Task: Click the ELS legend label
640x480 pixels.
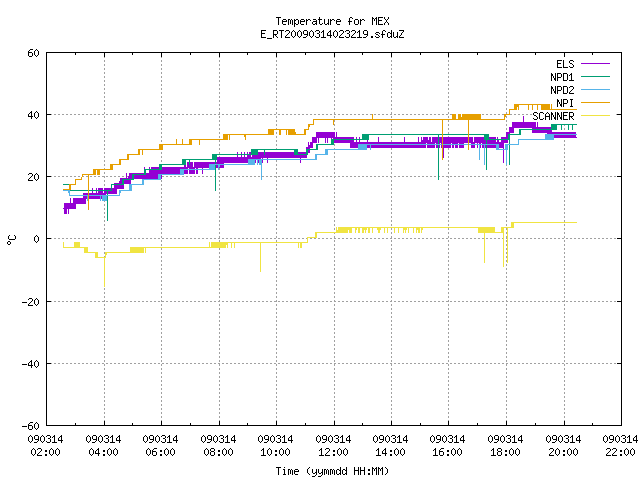Action: 565,64
